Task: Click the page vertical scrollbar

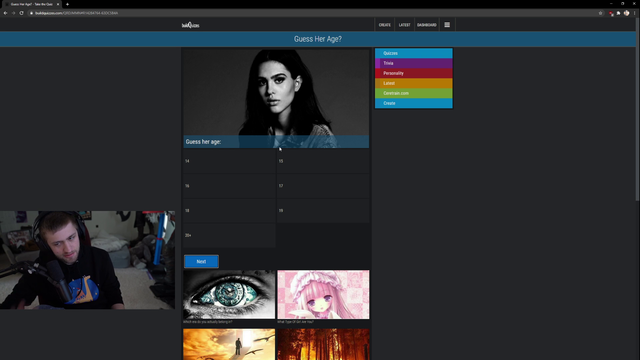Action: 638,110
